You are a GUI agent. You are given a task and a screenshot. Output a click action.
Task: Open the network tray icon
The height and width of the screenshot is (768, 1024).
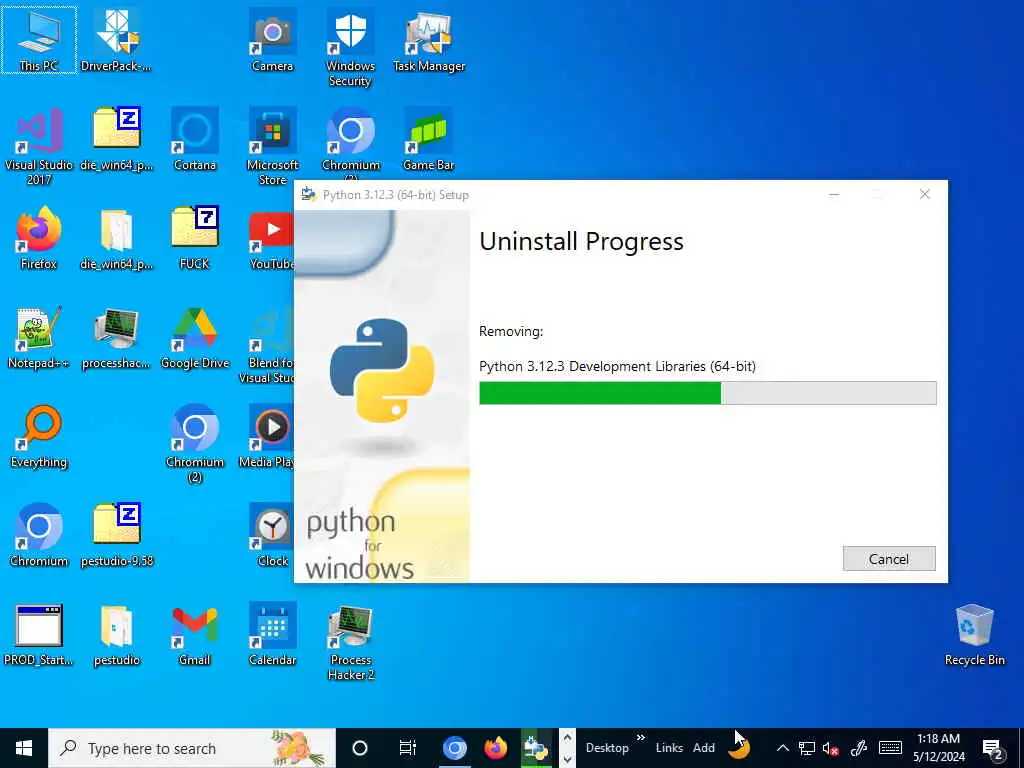click(807, 748)
